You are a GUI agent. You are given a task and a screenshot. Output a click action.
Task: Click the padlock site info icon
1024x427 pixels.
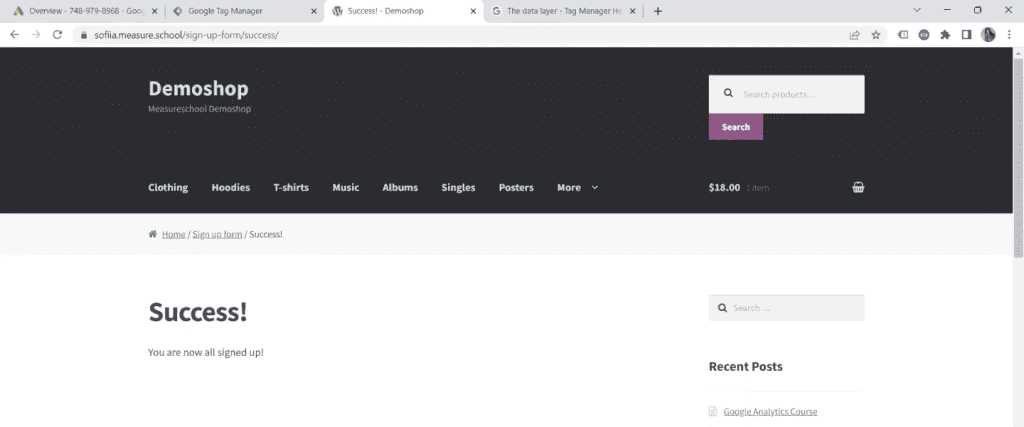click(83, 35)
